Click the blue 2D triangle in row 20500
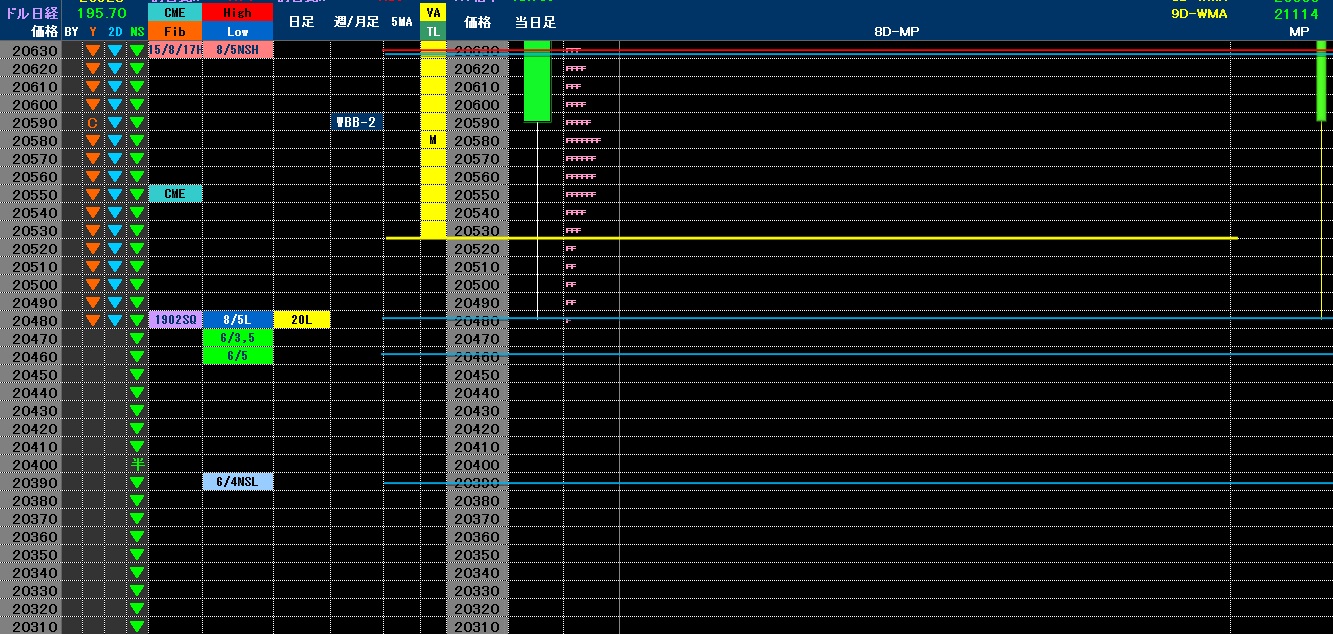Image resolution: width=1333 pixels, height=634 pixels. click(x=115, y=284)
